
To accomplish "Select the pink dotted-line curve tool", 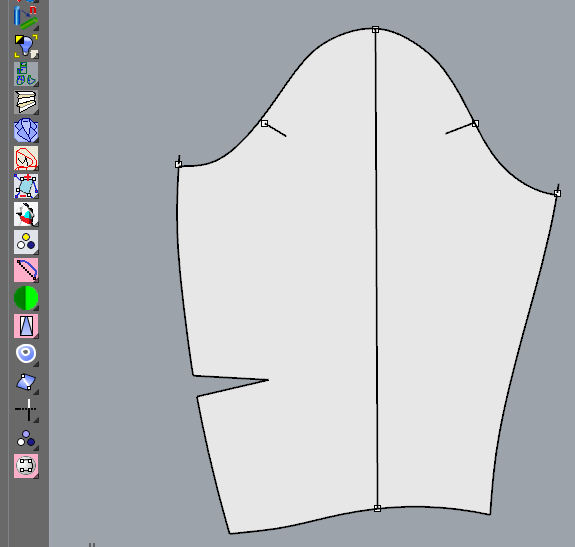I will coord(26,270).
